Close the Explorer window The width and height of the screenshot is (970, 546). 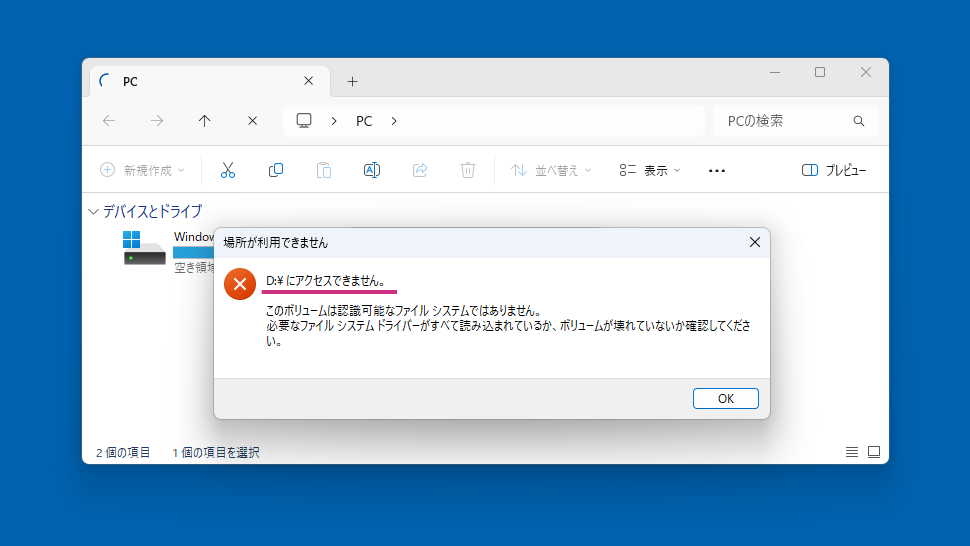(x=865, y=72)
